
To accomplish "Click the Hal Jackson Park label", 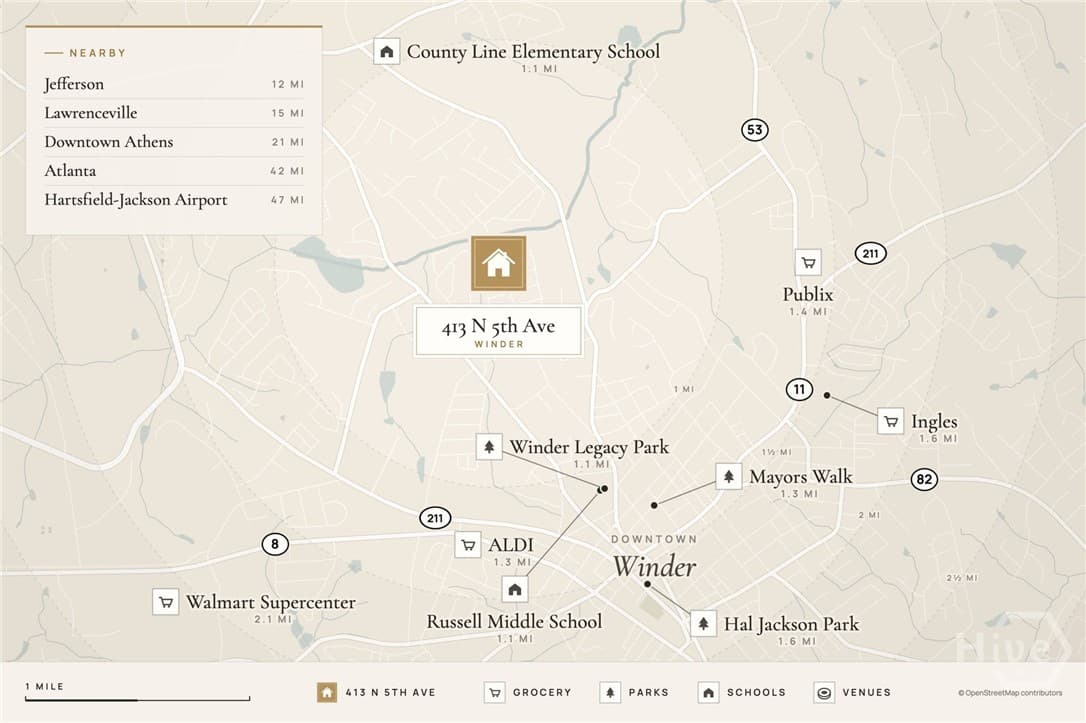I will click(791, 625).
